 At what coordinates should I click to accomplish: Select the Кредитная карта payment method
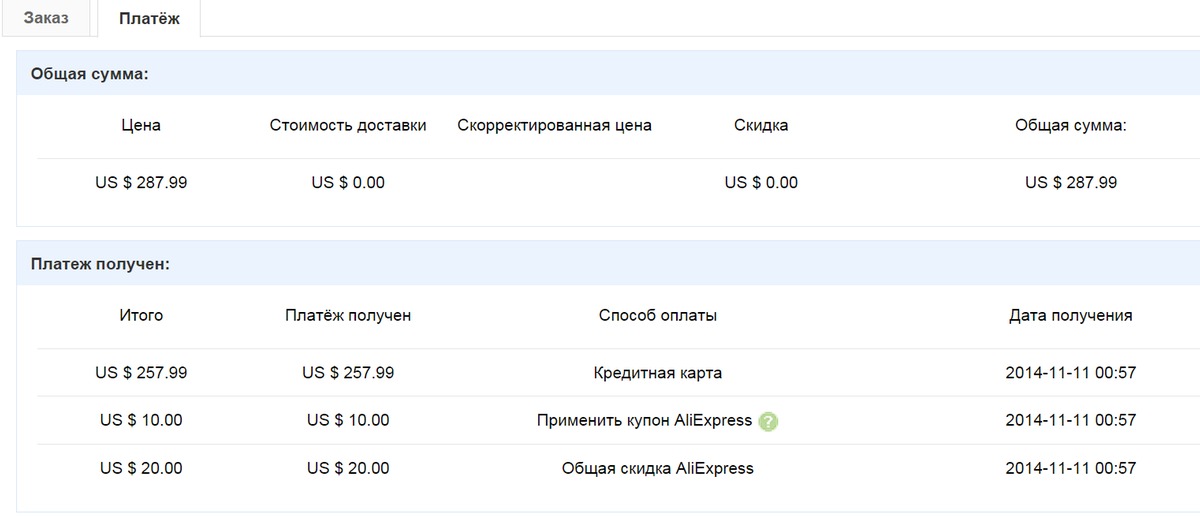(657, 373)
